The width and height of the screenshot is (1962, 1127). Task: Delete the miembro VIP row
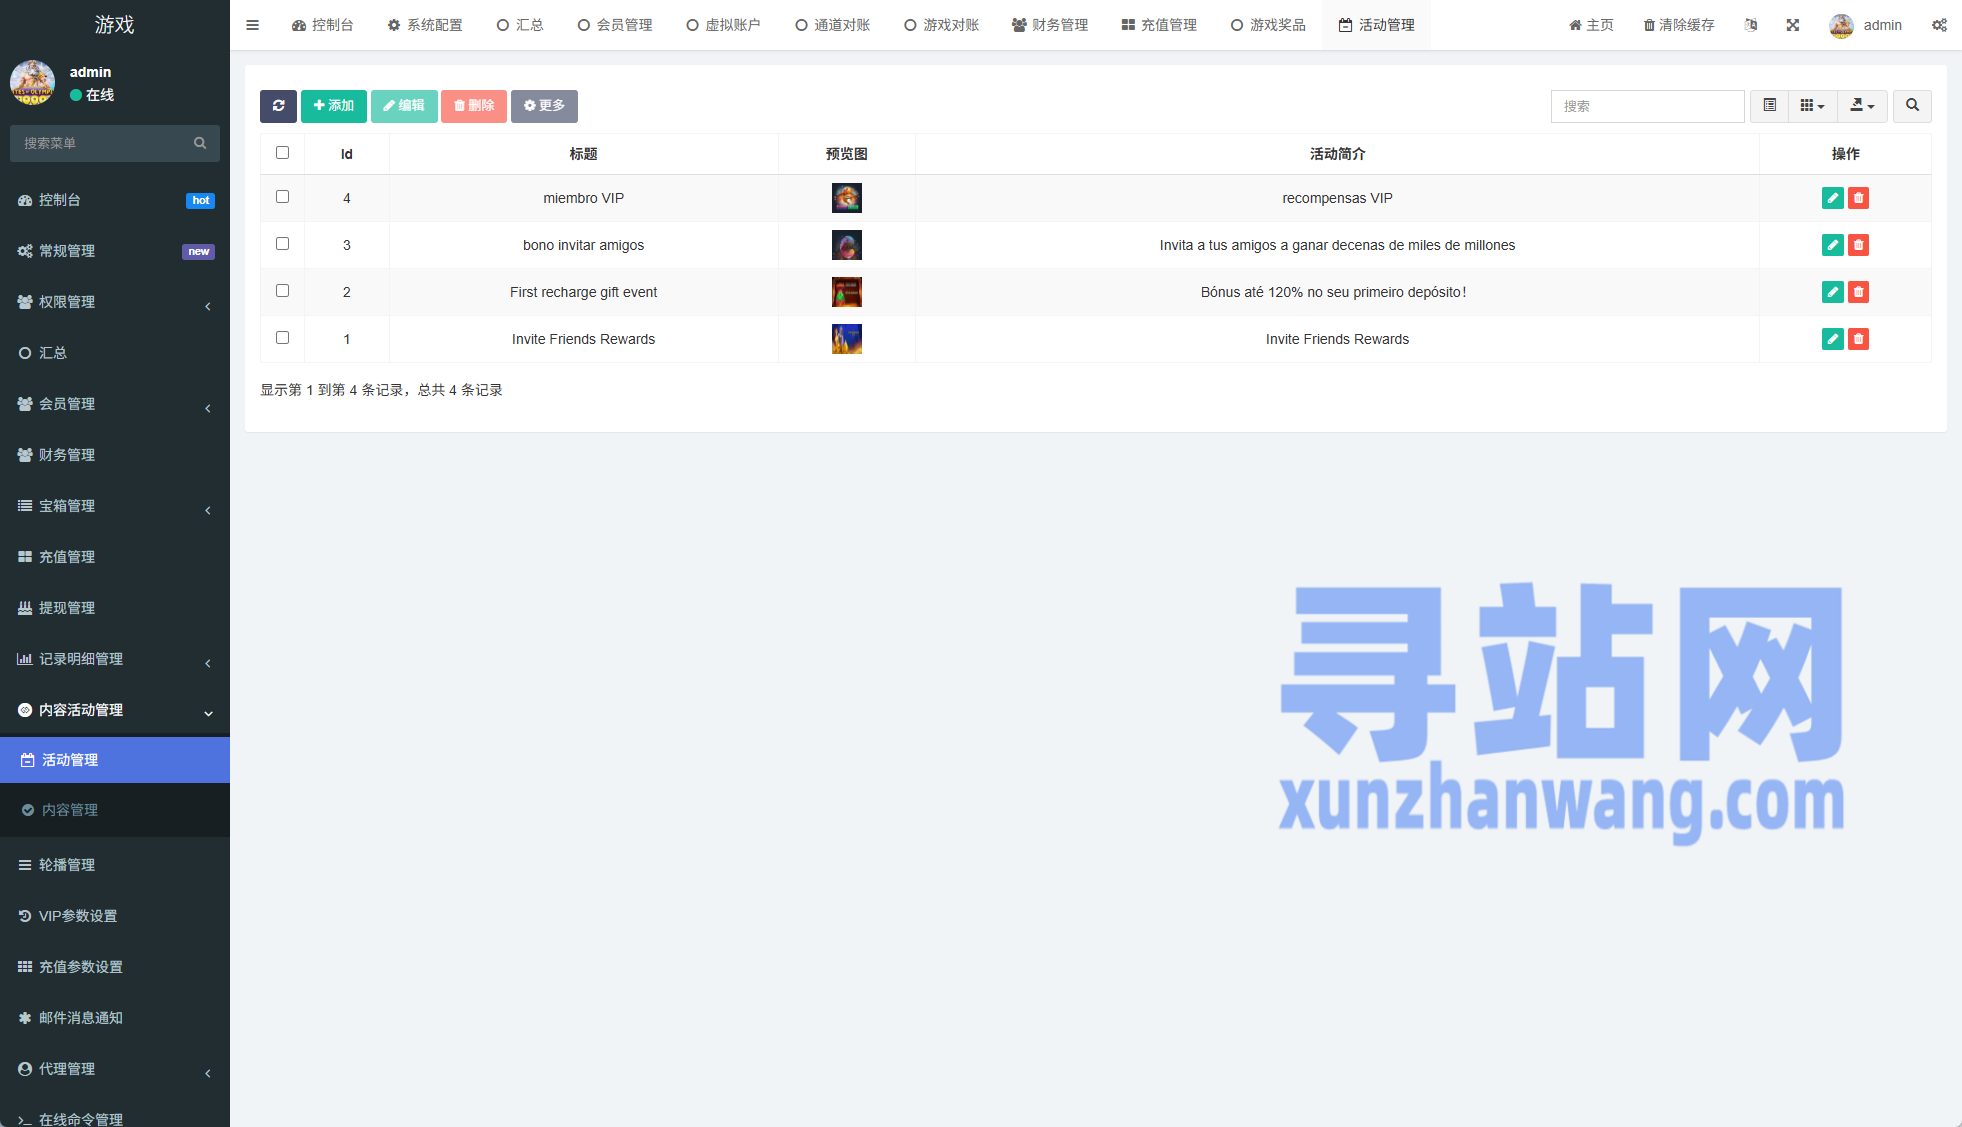[x=1858, y=198]
